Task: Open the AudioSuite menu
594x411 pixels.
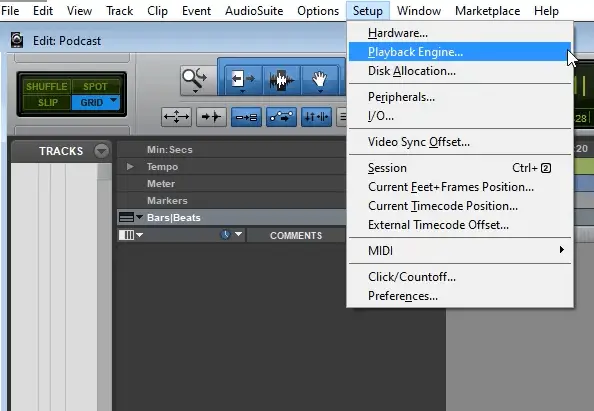Action: pos(254,11)
